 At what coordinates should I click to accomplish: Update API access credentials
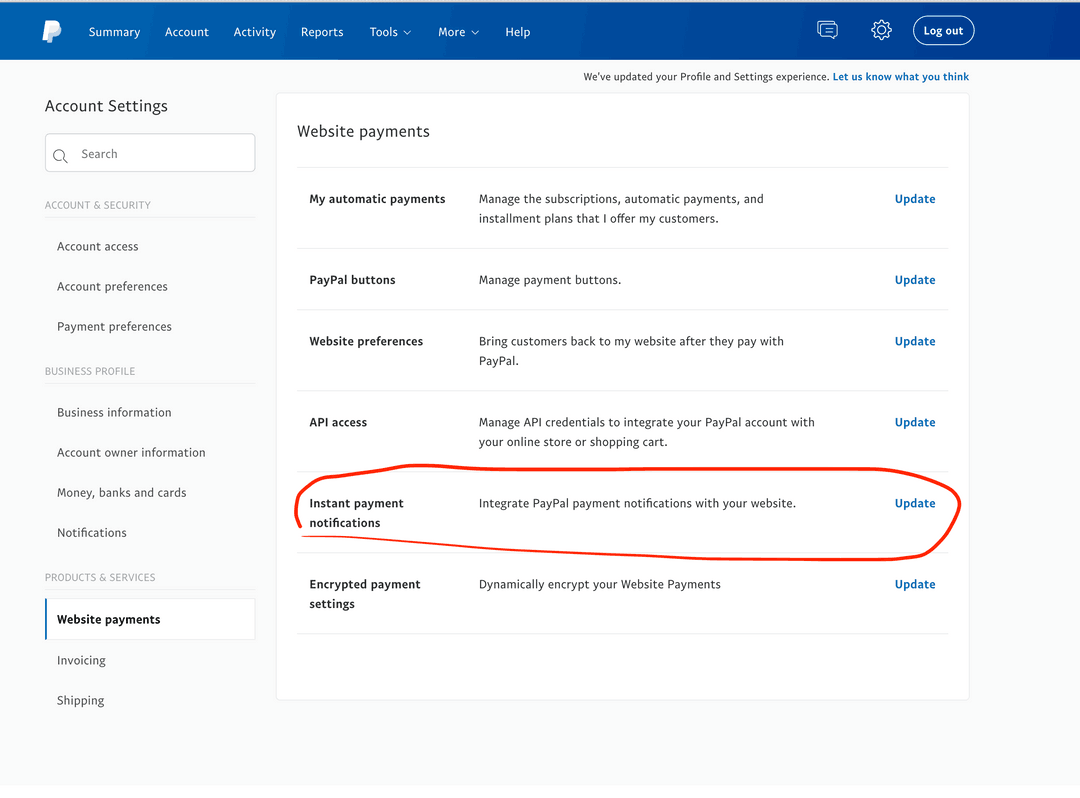[915, 423]
